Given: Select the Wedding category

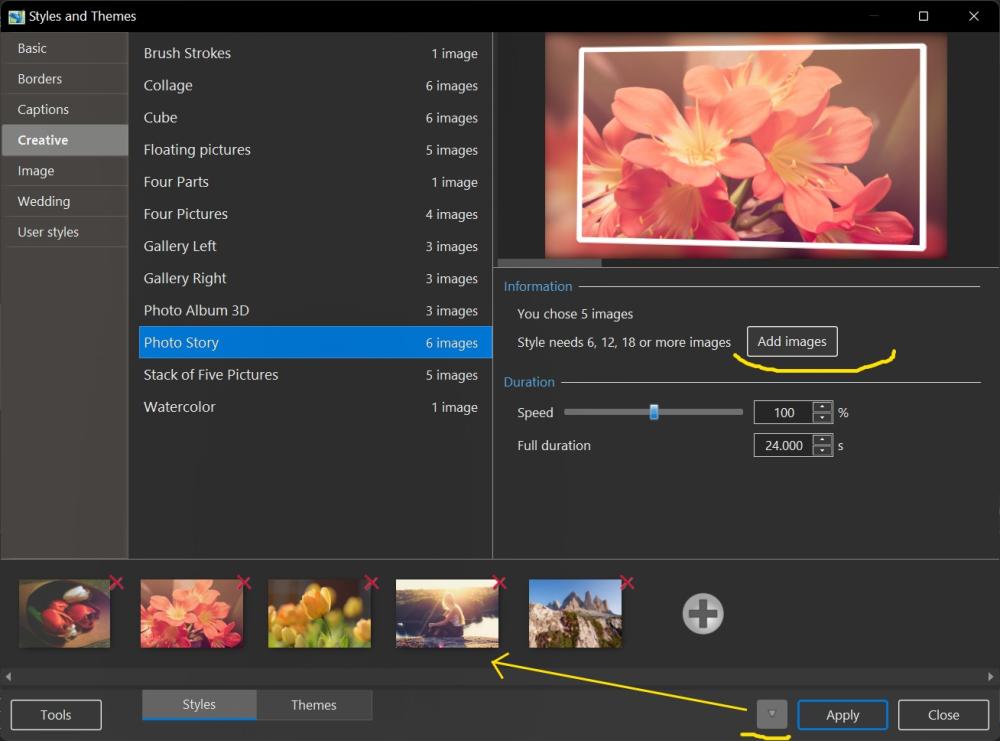Looking at the screenshot, I should tap(44, 201).
